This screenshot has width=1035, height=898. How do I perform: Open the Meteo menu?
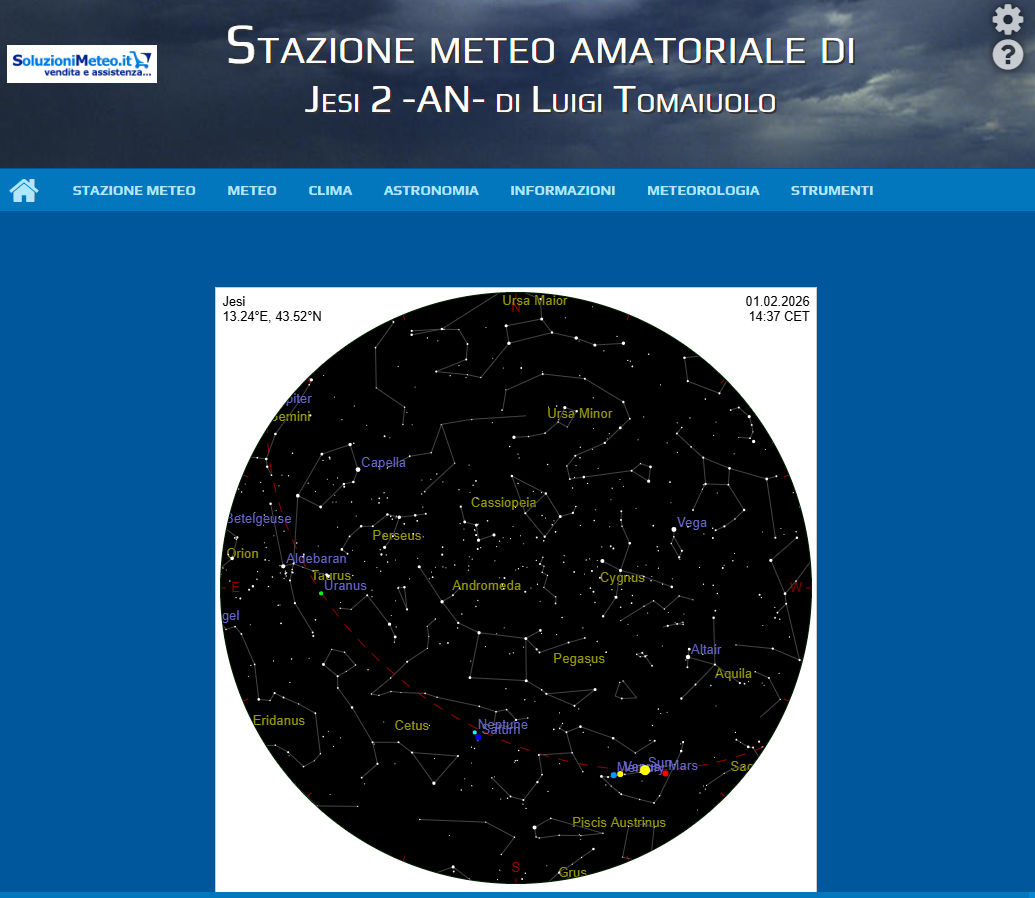[252, 190]
